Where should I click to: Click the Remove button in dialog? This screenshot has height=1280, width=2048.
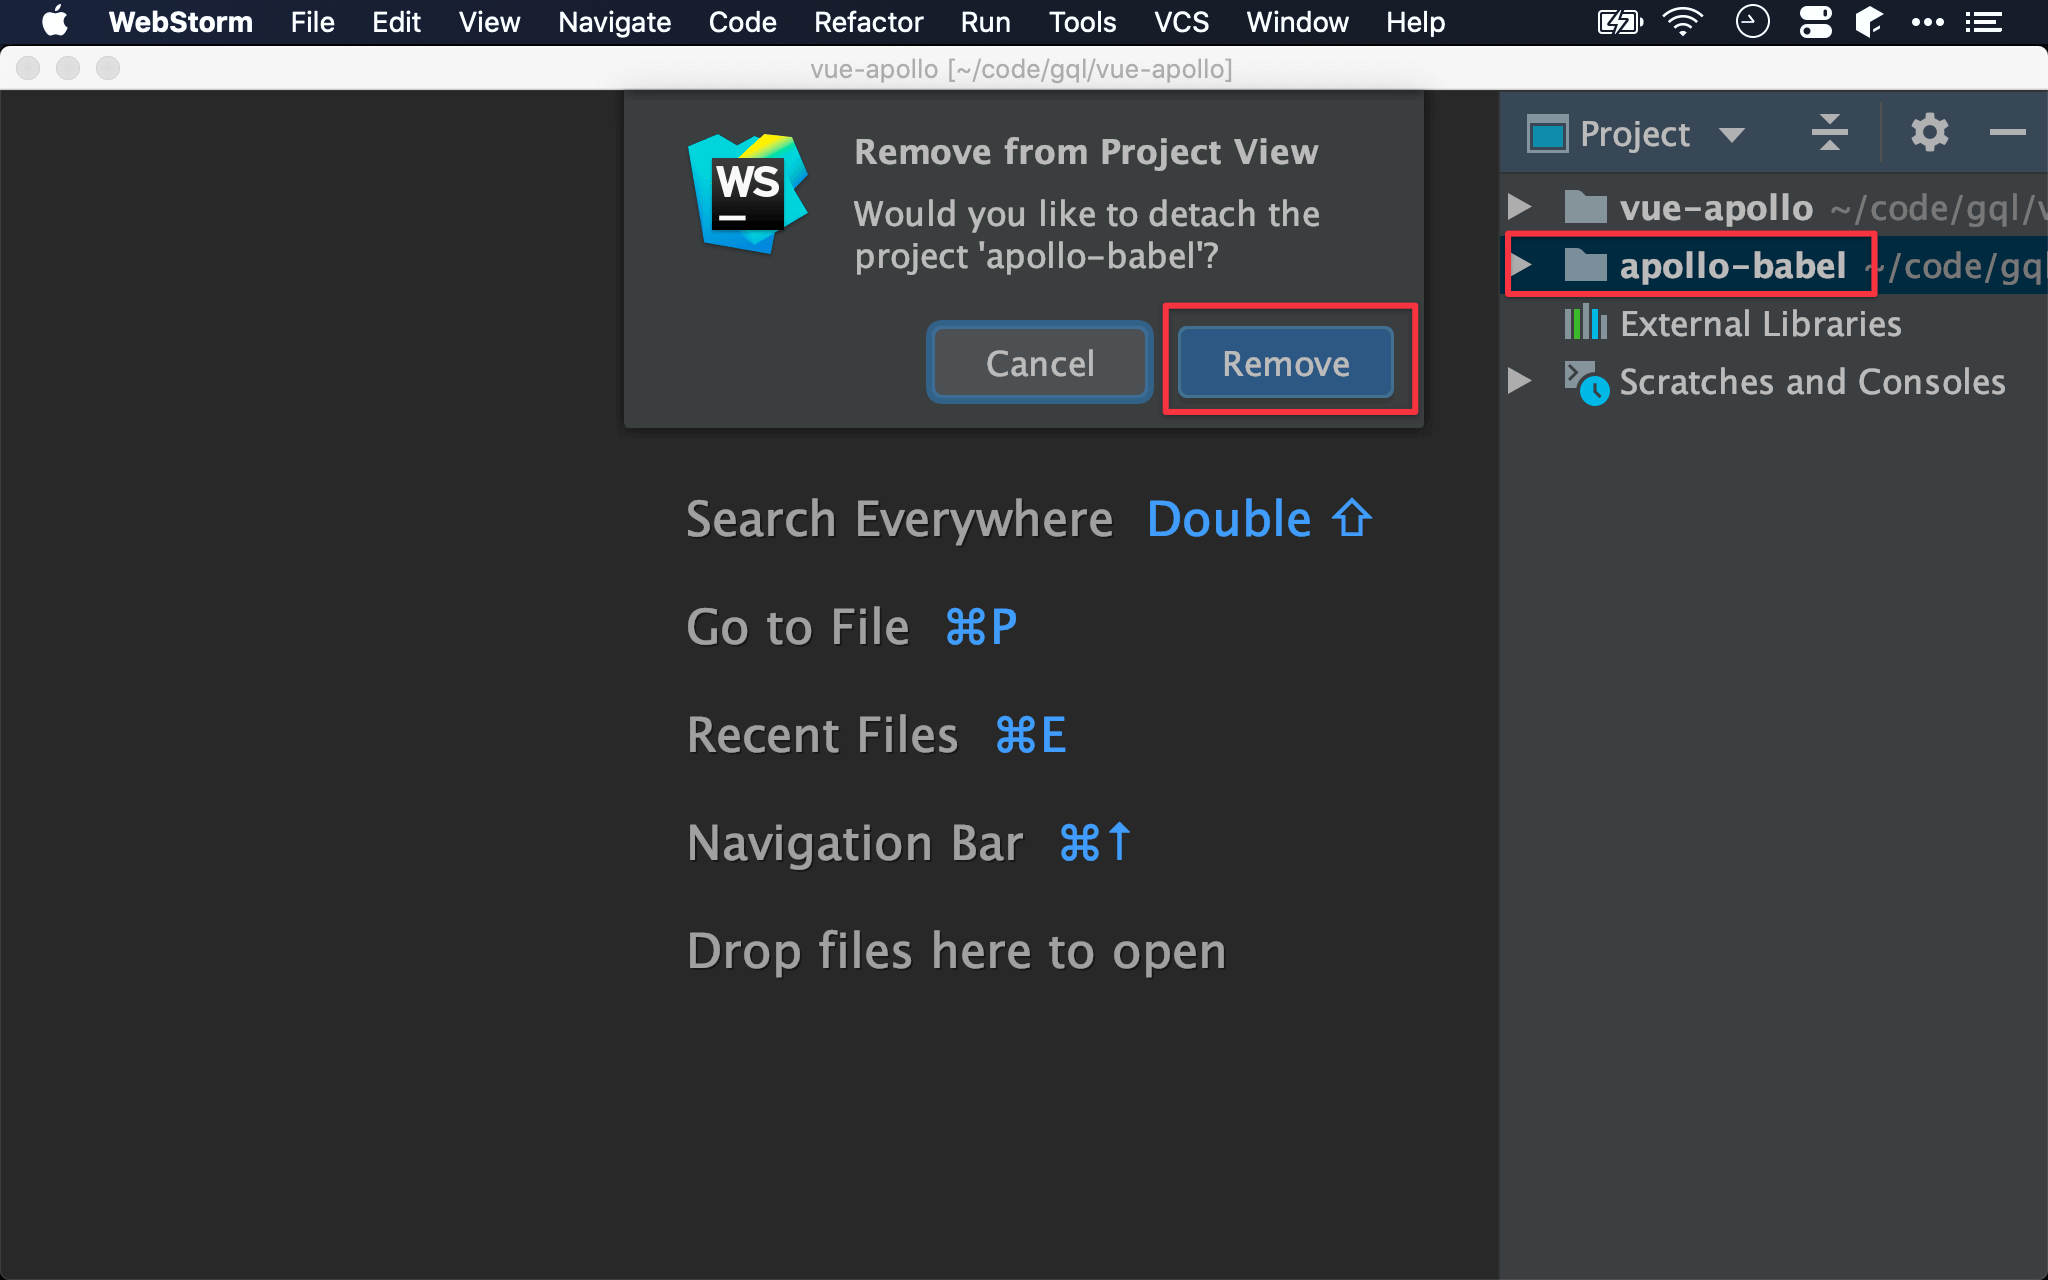(1285, 363)
